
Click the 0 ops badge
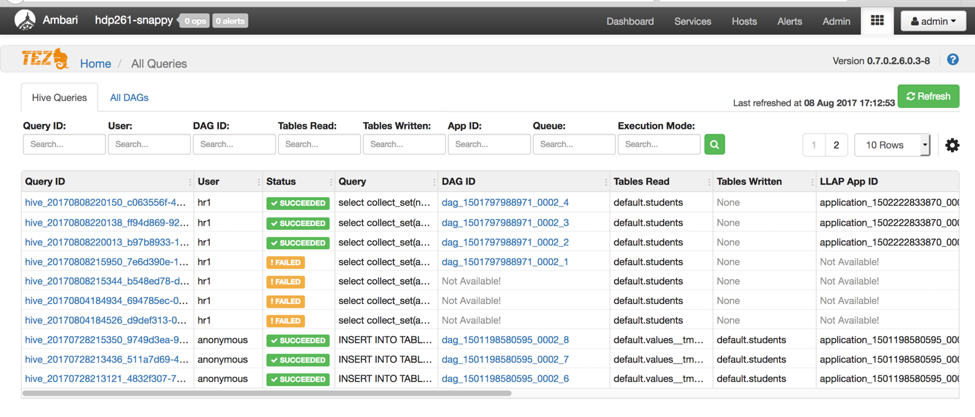[x=193, y=21]
